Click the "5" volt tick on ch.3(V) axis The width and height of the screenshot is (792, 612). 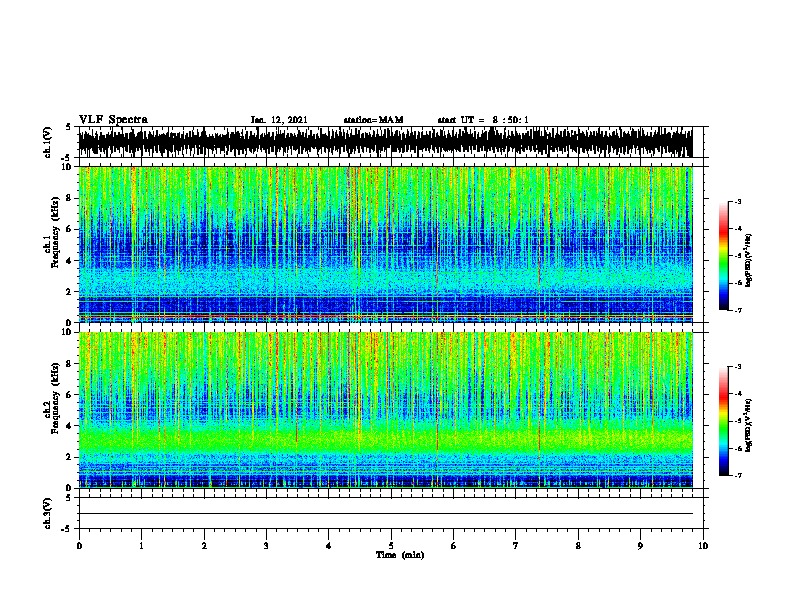(68, 498)
